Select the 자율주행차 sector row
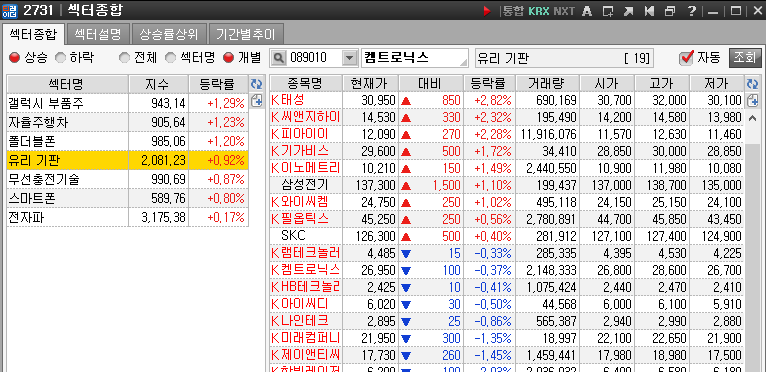The height and width of the screenshot is (372, 766). click(128, 122)
